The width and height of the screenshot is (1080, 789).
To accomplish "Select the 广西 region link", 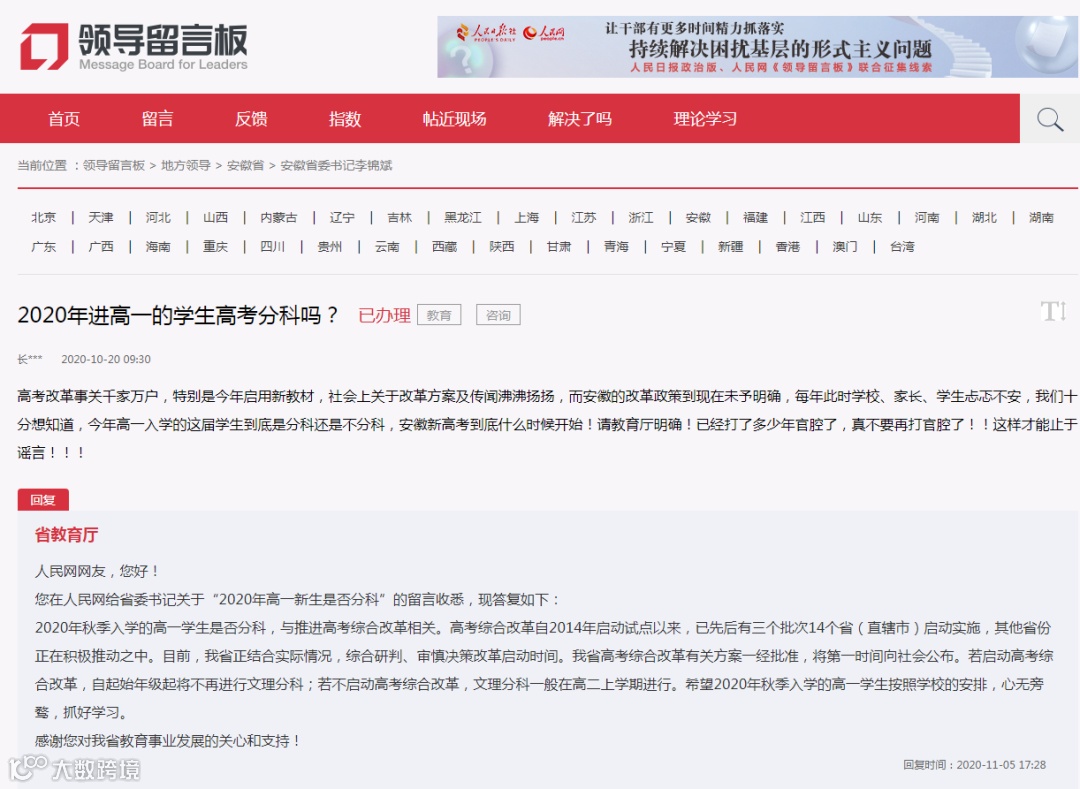I will [x=101, y=246].
